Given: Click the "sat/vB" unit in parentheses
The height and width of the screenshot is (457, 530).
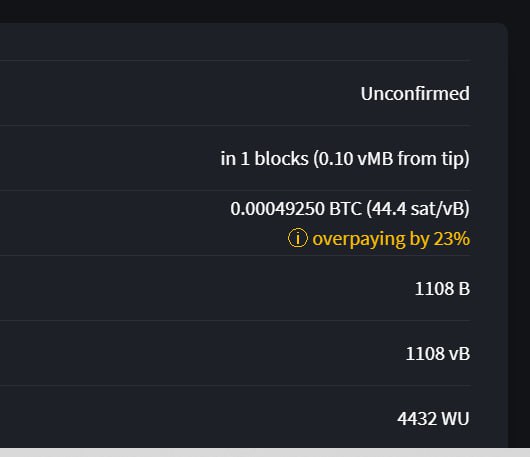Looking at the screenshot, I should [x=438, y=209].
